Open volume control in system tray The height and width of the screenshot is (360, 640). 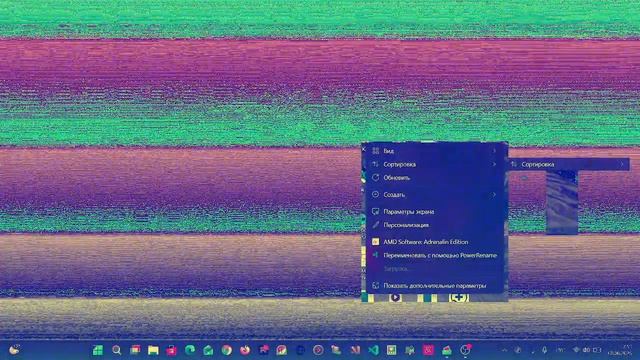pos(587,350)
